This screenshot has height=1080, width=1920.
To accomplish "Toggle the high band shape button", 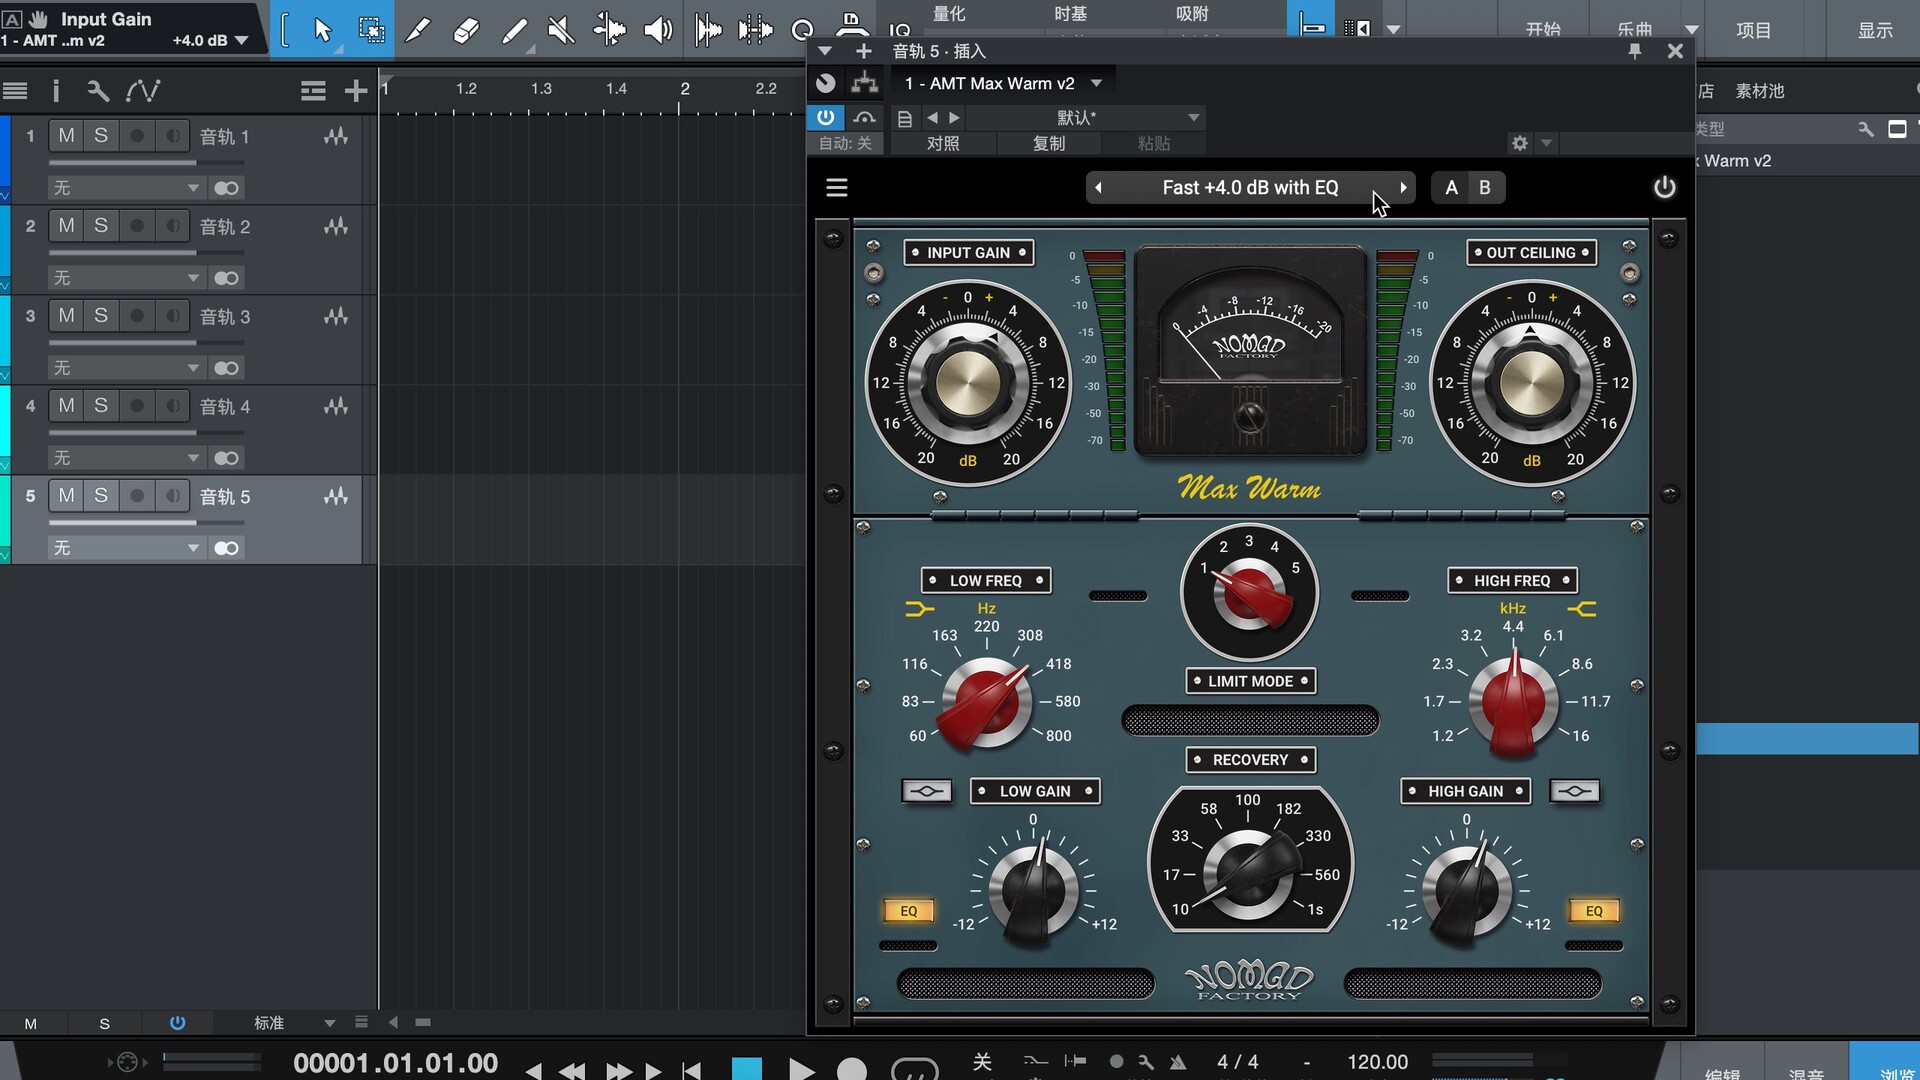I will [x=1575, y=791].
